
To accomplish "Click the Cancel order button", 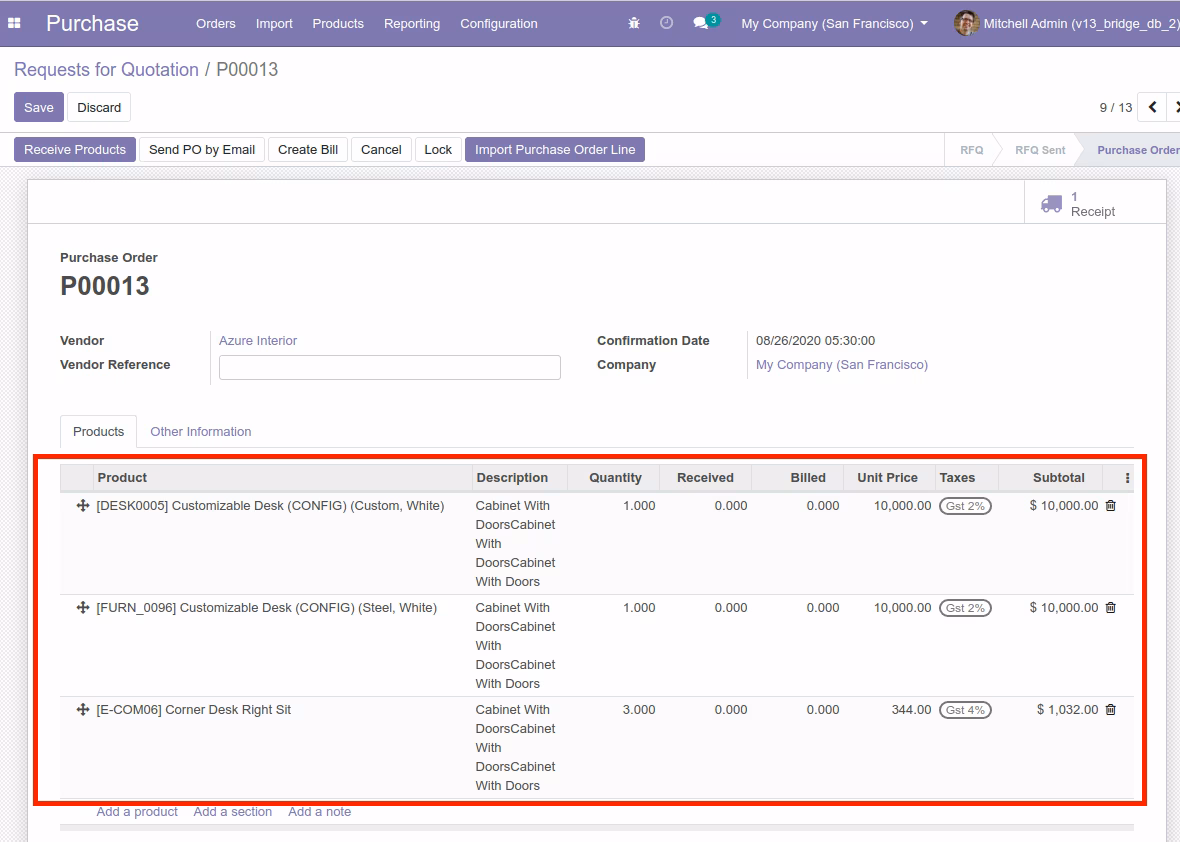I will point(381,150).
